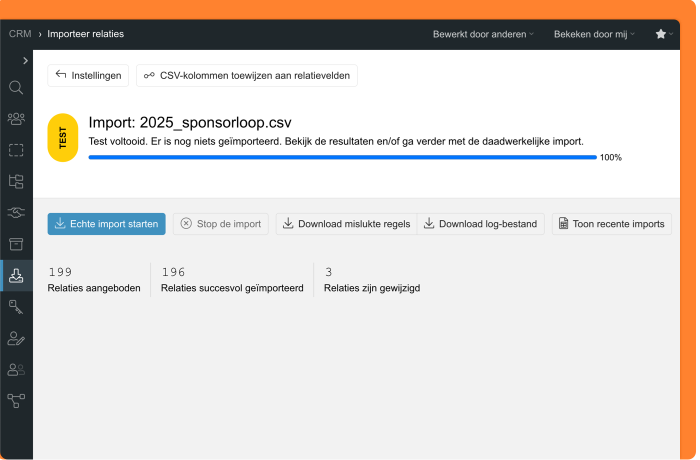Open 'CSV-kolommen toewijzen aan relatievelden'

(247, 75)
